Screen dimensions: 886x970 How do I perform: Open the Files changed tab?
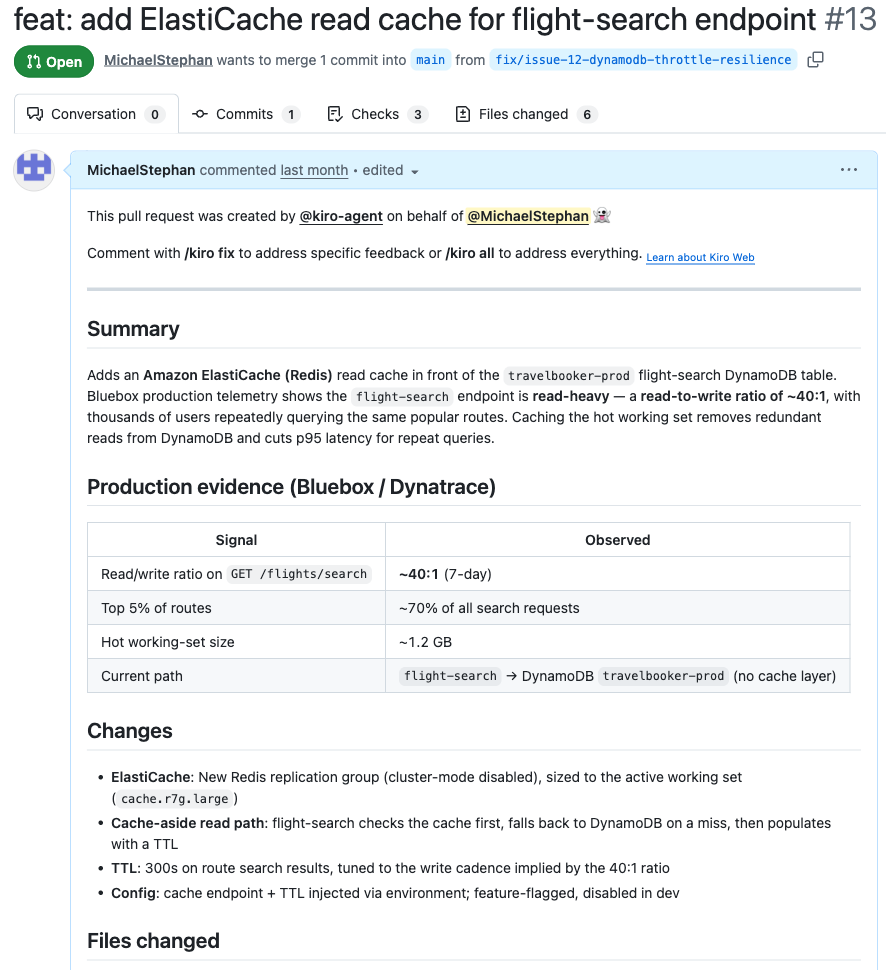click(526, 114)
